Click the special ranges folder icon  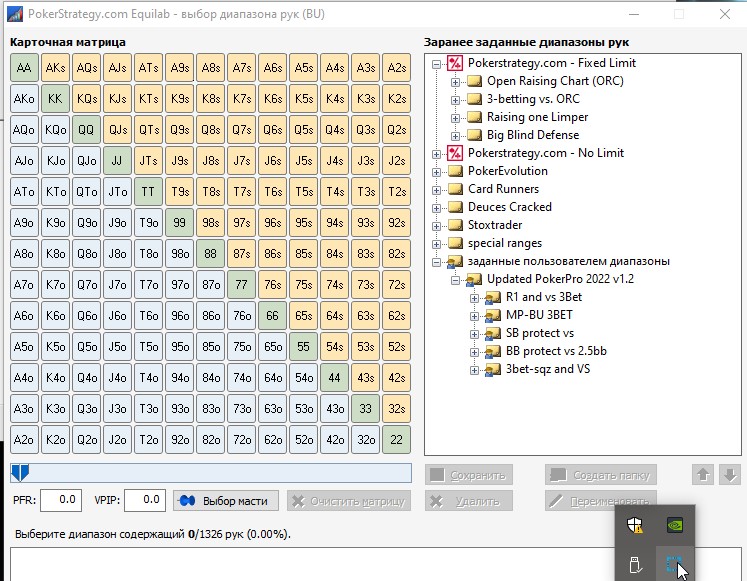click(x=455, y=243)
